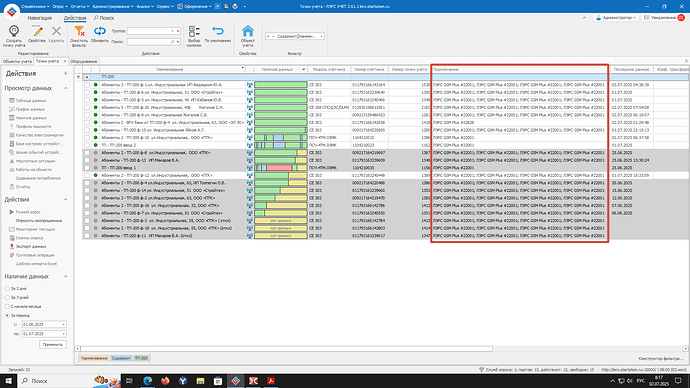Viewport: 690px width, 388px height.
Task: Tick the checkbox of the first table row
Action: point(87,85)
